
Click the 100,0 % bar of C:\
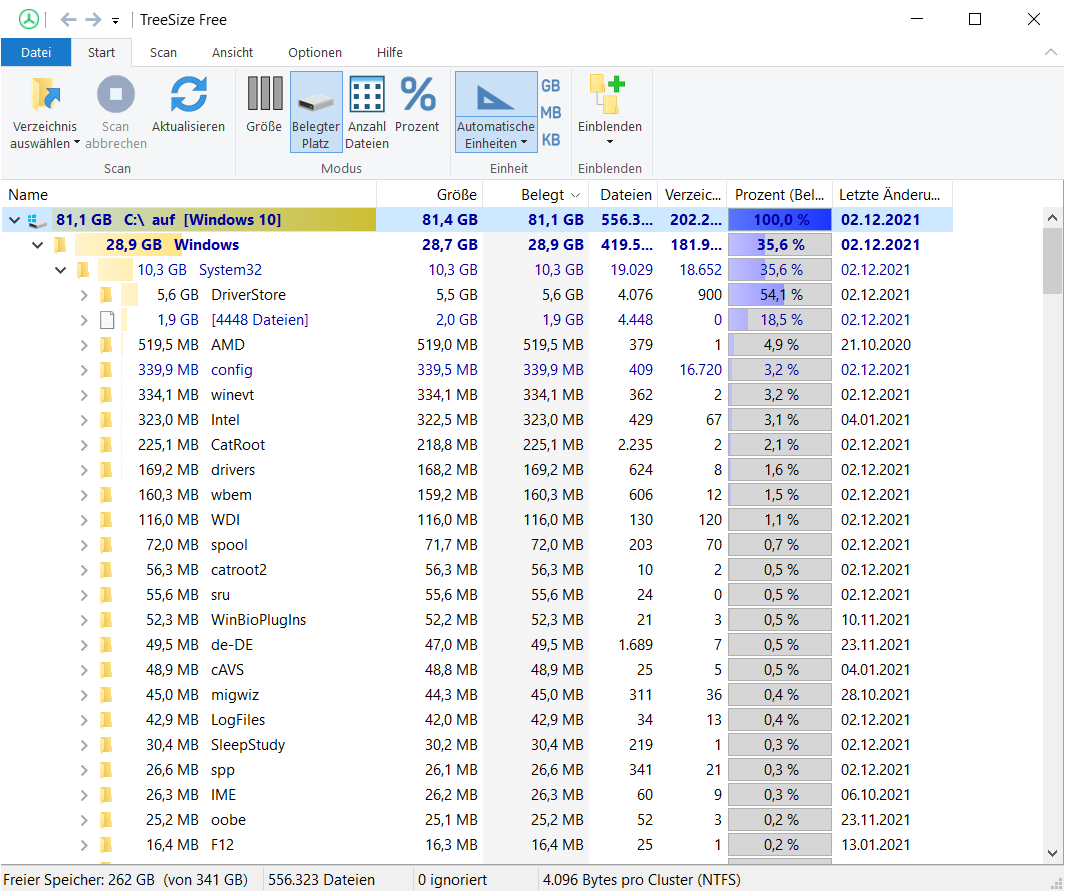780,220
